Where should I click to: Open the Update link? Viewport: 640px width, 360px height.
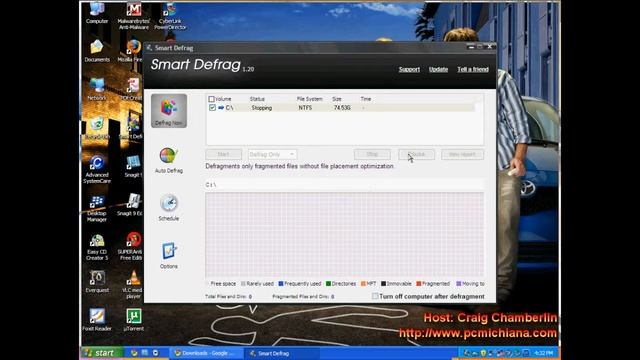pyautogui.click(x=438, y=69)
